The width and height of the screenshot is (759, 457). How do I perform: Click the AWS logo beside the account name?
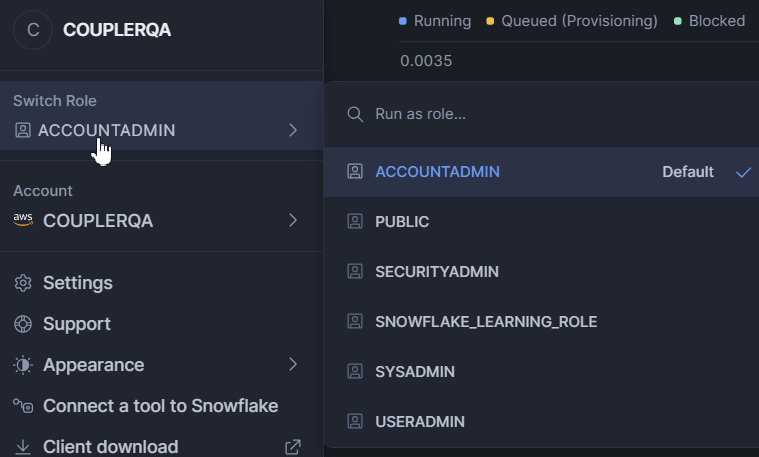tap(23, 220)
